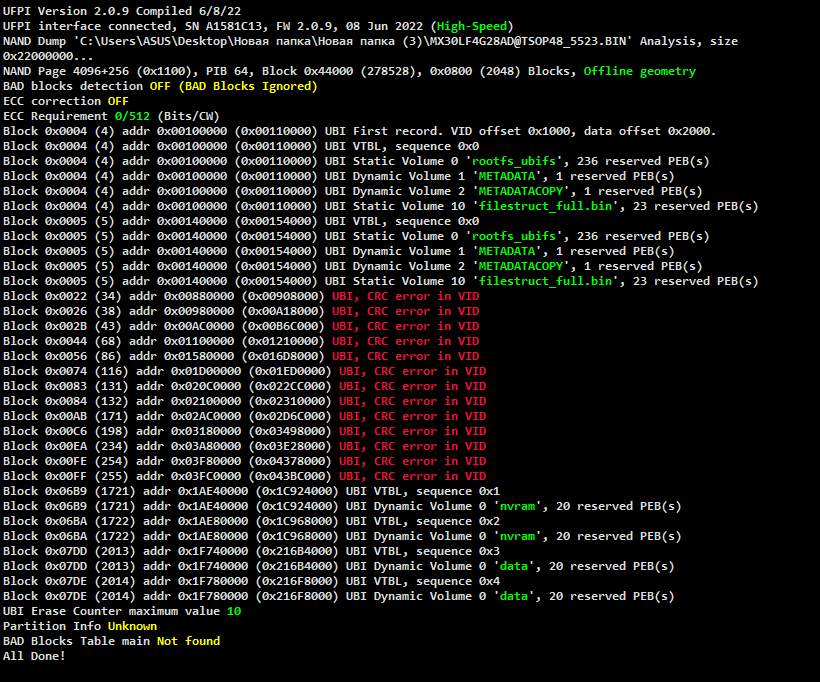The height and width of the screenshot is (682, 820).
Task: Click 'filestruct_full.bin' in the Block 0x0005 row
Action: pos(545,281)
